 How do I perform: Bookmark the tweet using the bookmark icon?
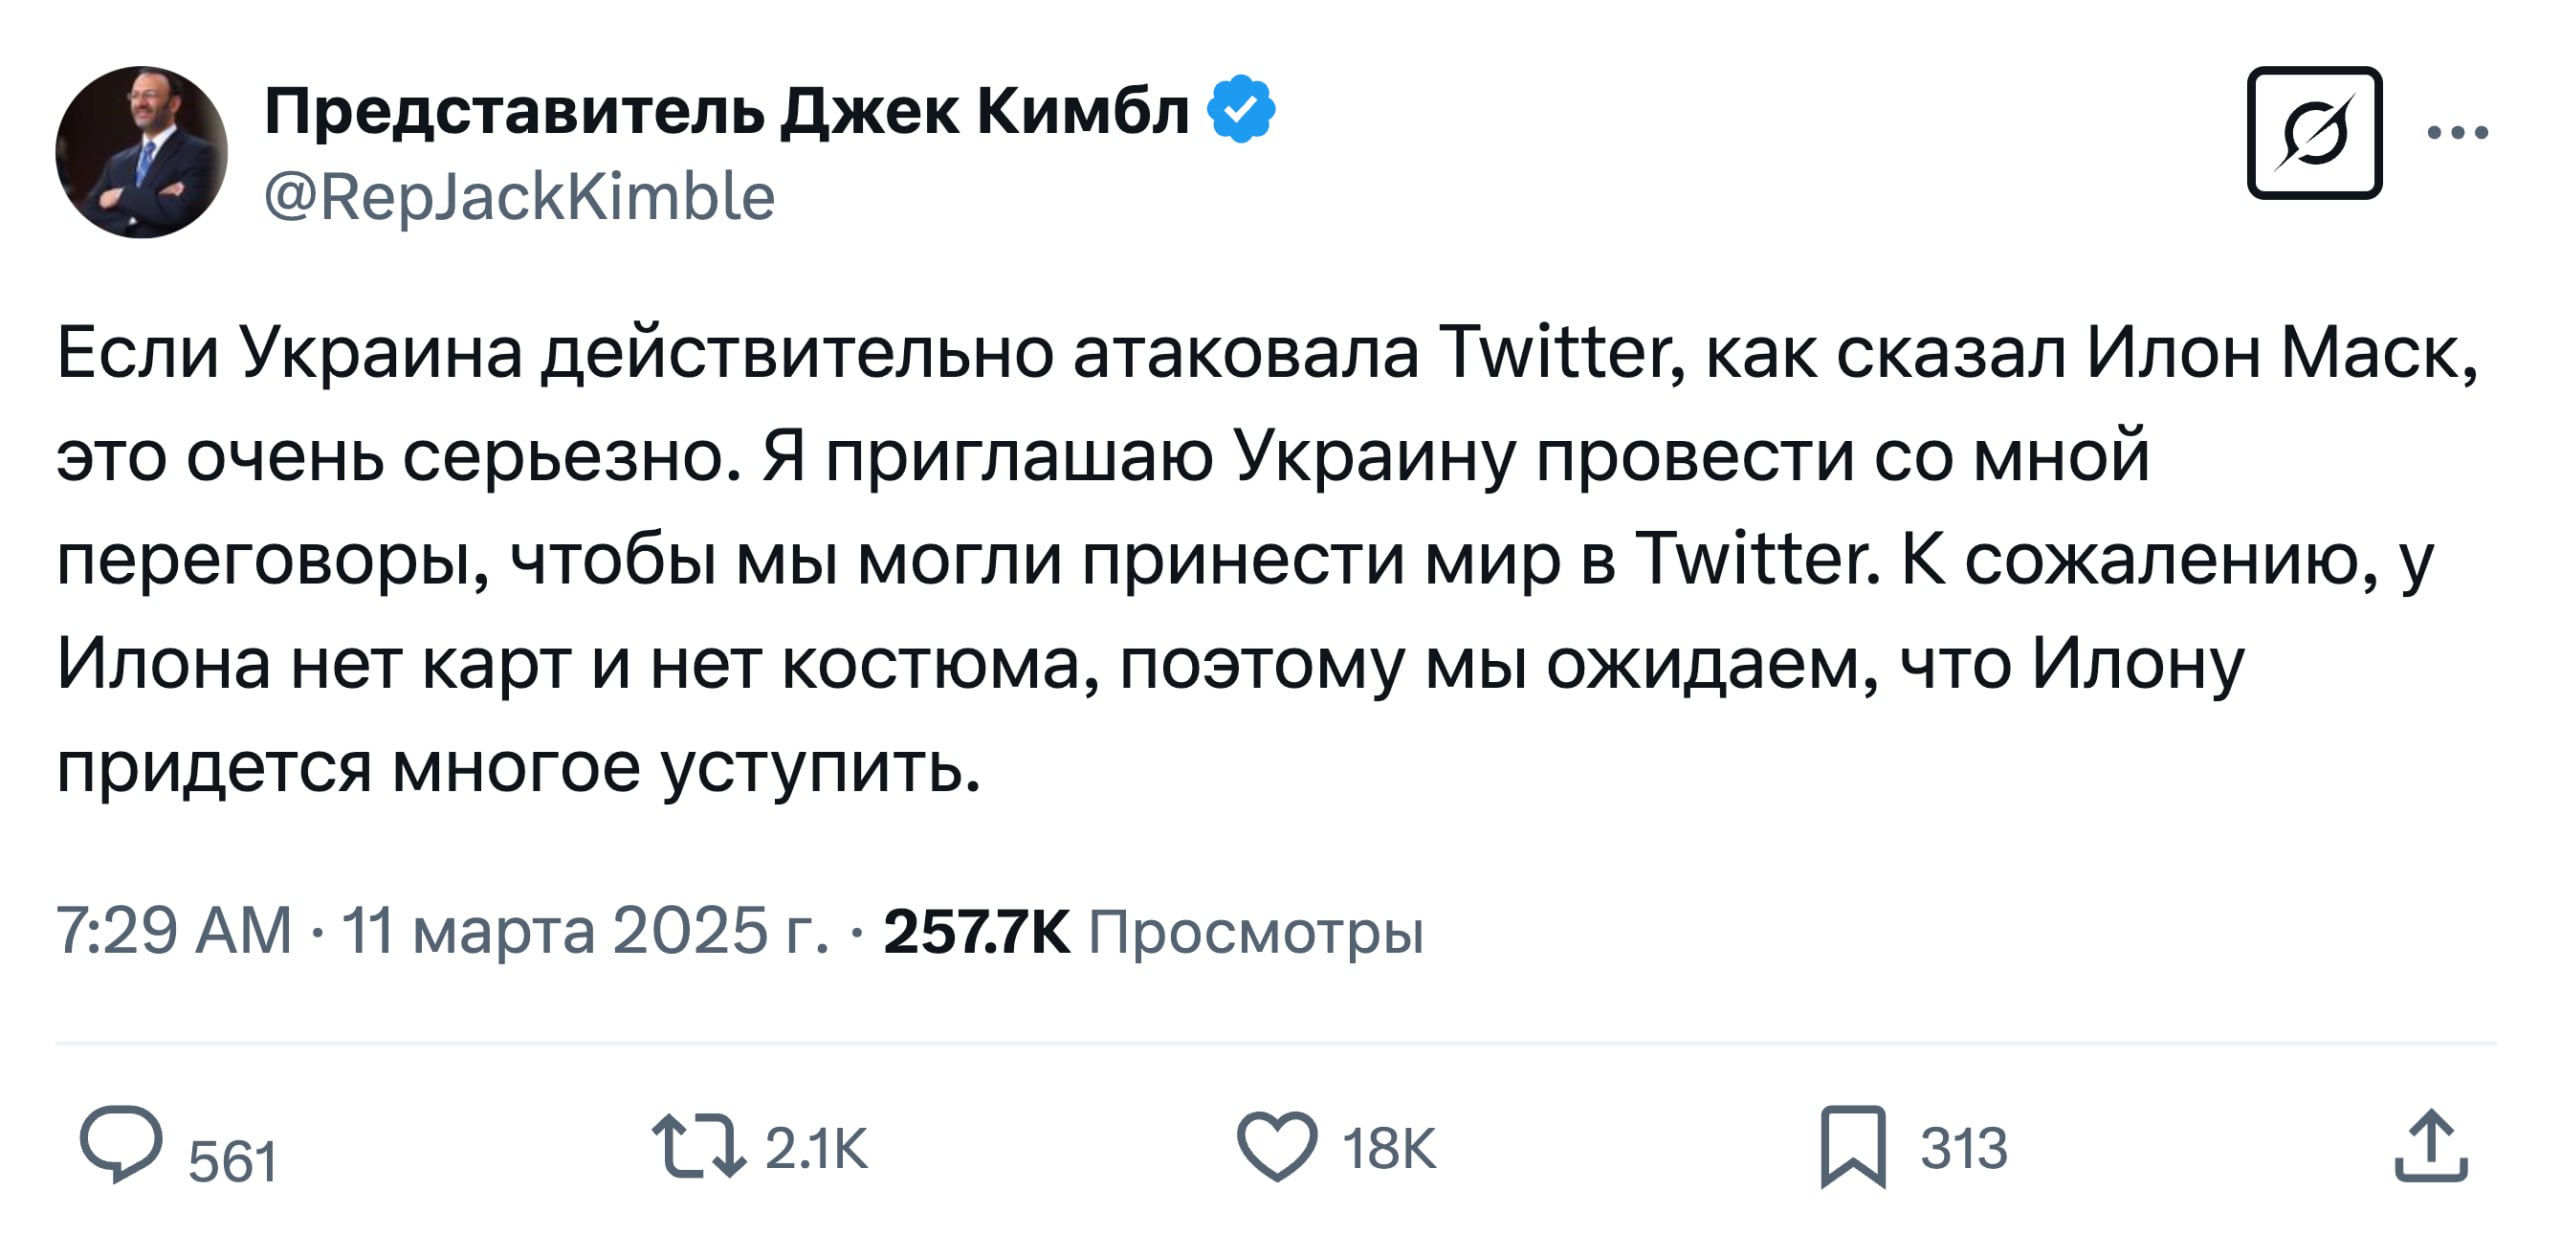click(x=1853, y=1146)
